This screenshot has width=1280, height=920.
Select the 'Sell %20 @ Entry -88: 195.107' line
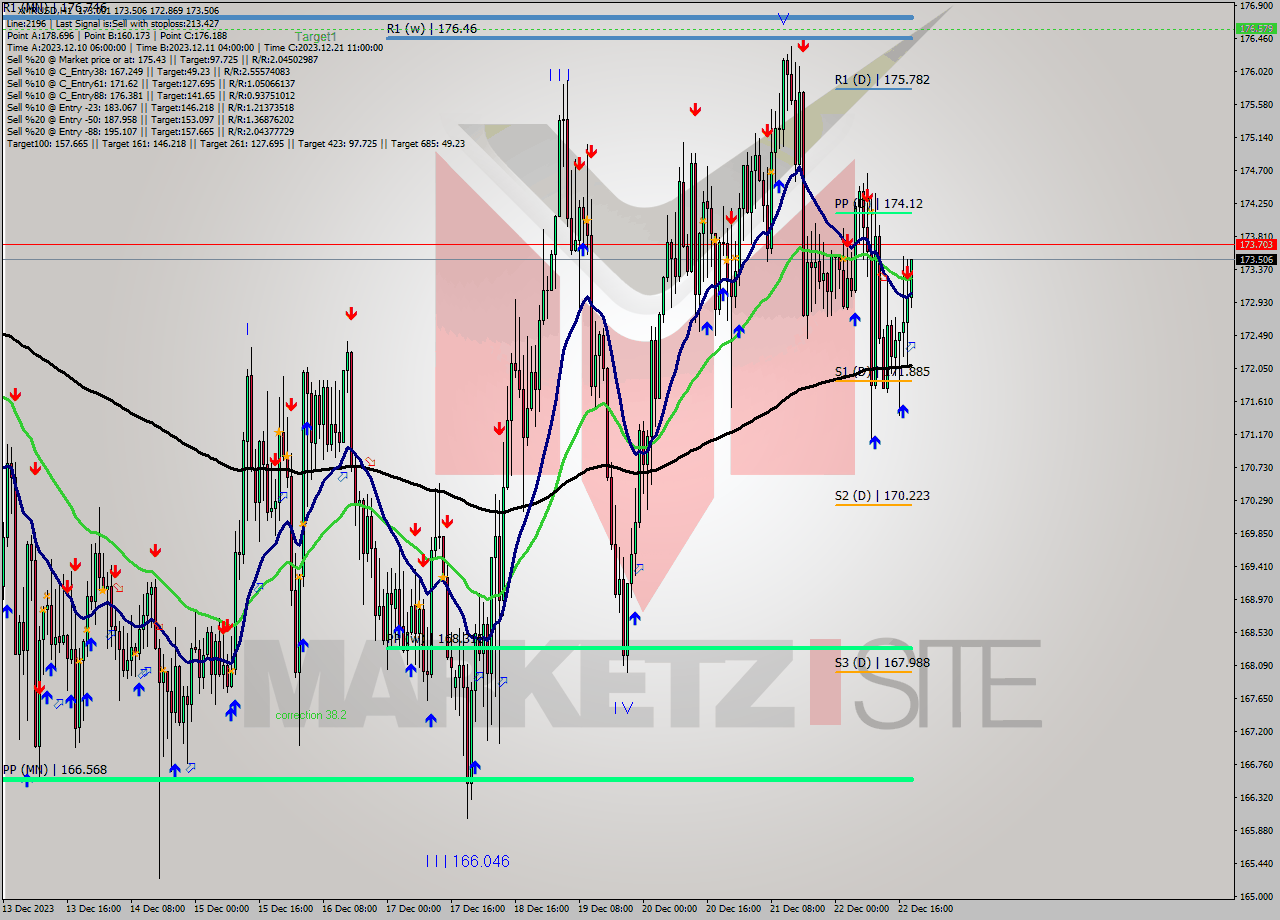(150, 131)
